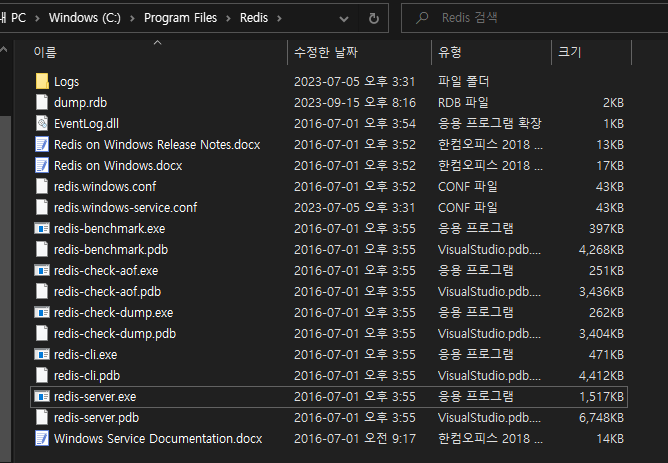Image resolution: width=668 pixels, height=463 pixels.
Task: Click the 2016-07-01 오전 9:17 date cell
Action: tap(355, 439)
